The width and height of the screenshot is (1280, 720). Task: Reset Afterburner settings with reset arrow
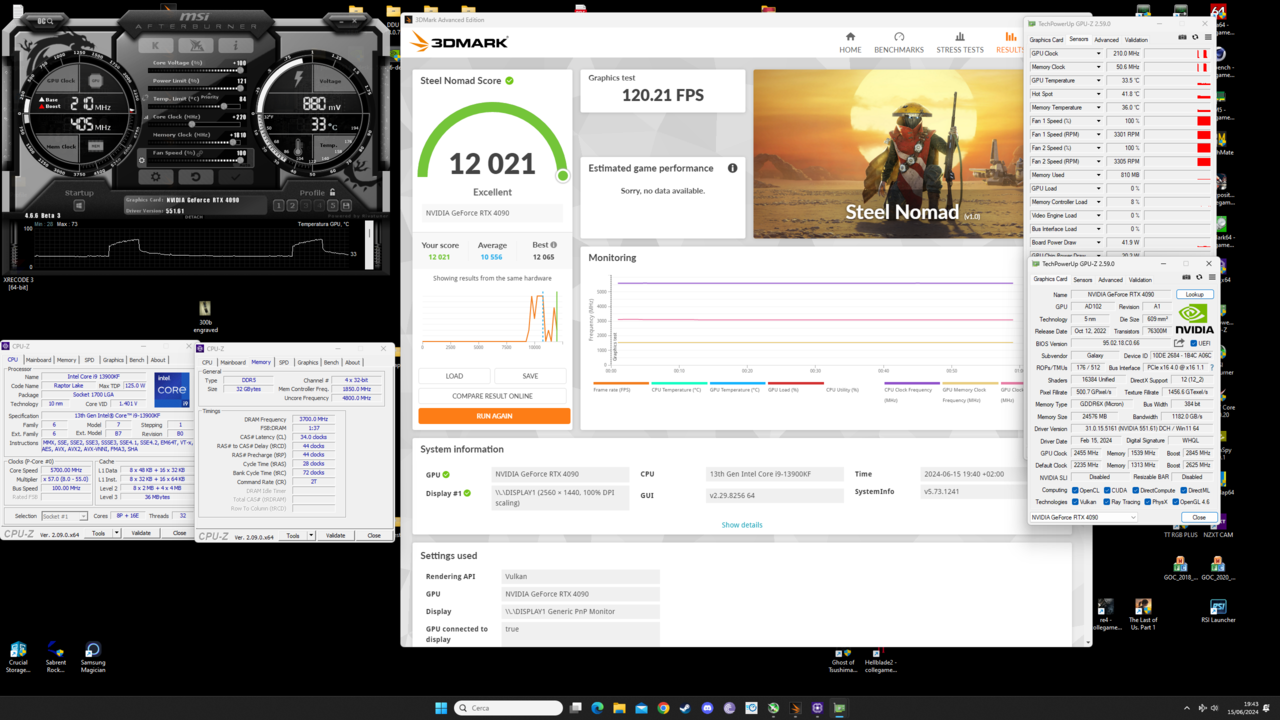196,177
